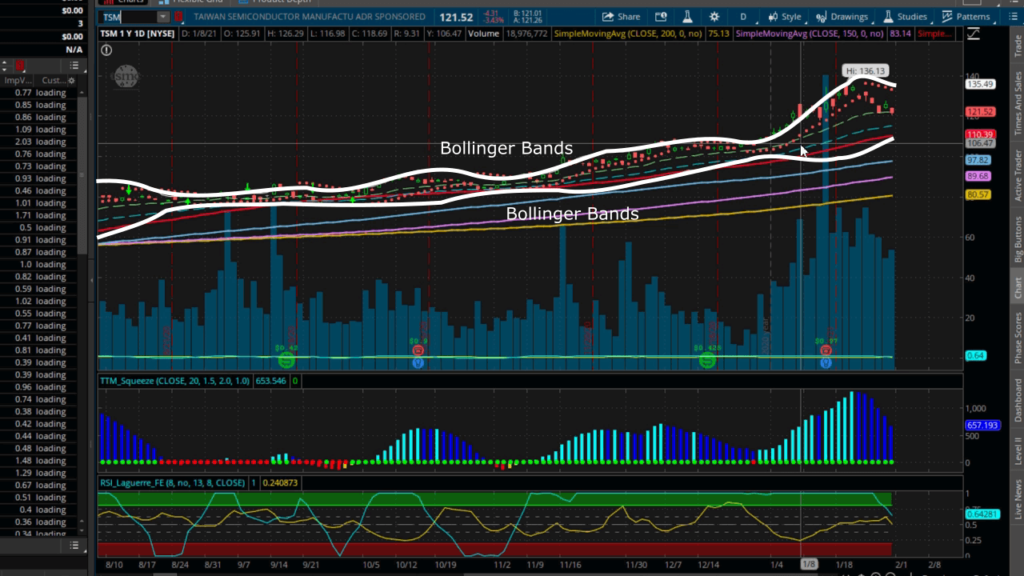Viewport: 1024px width, 576px height.
Task: Open the Level II side tab
Action: (1017, 451)
